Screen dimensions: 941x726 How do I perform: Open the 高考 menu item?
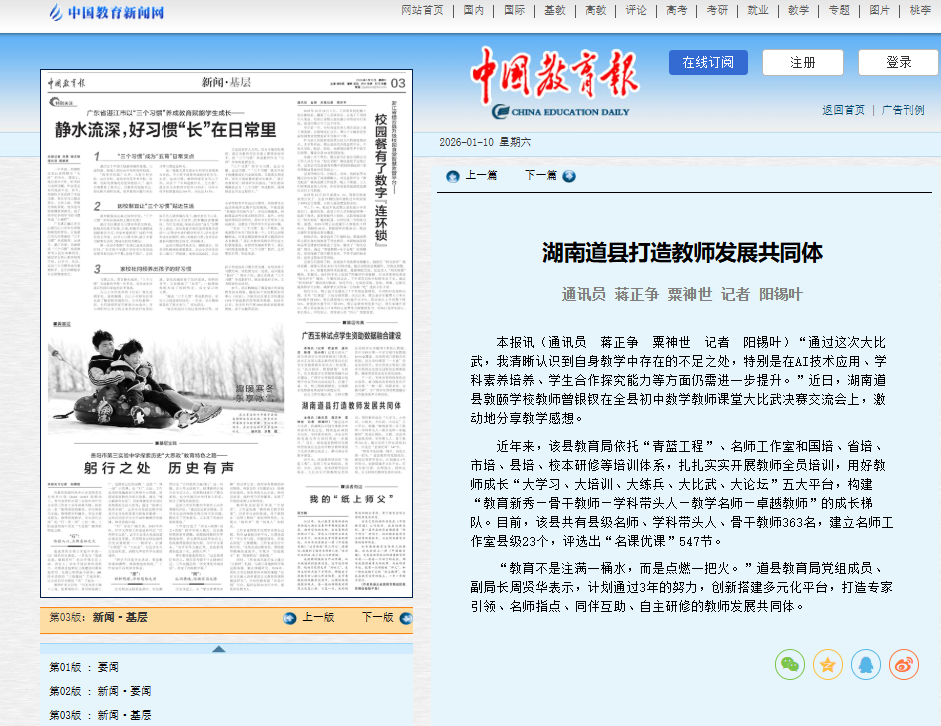(676, 10)
